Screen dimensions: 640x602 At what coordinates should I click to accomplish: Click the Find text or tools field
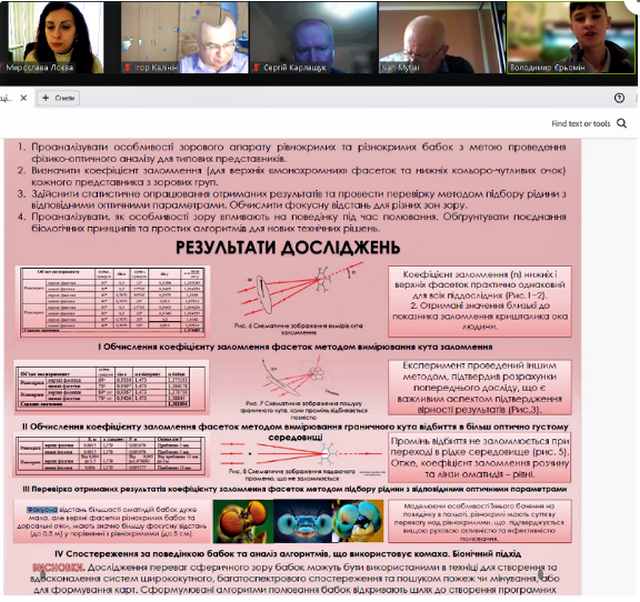coord(581,124)
